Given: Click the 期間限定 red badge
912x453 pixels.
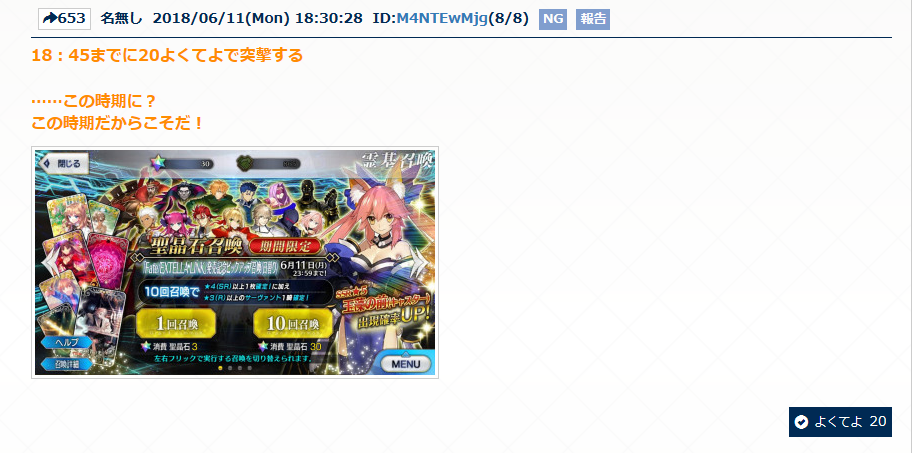Looking at the screenshot, I should pos(285,245).
